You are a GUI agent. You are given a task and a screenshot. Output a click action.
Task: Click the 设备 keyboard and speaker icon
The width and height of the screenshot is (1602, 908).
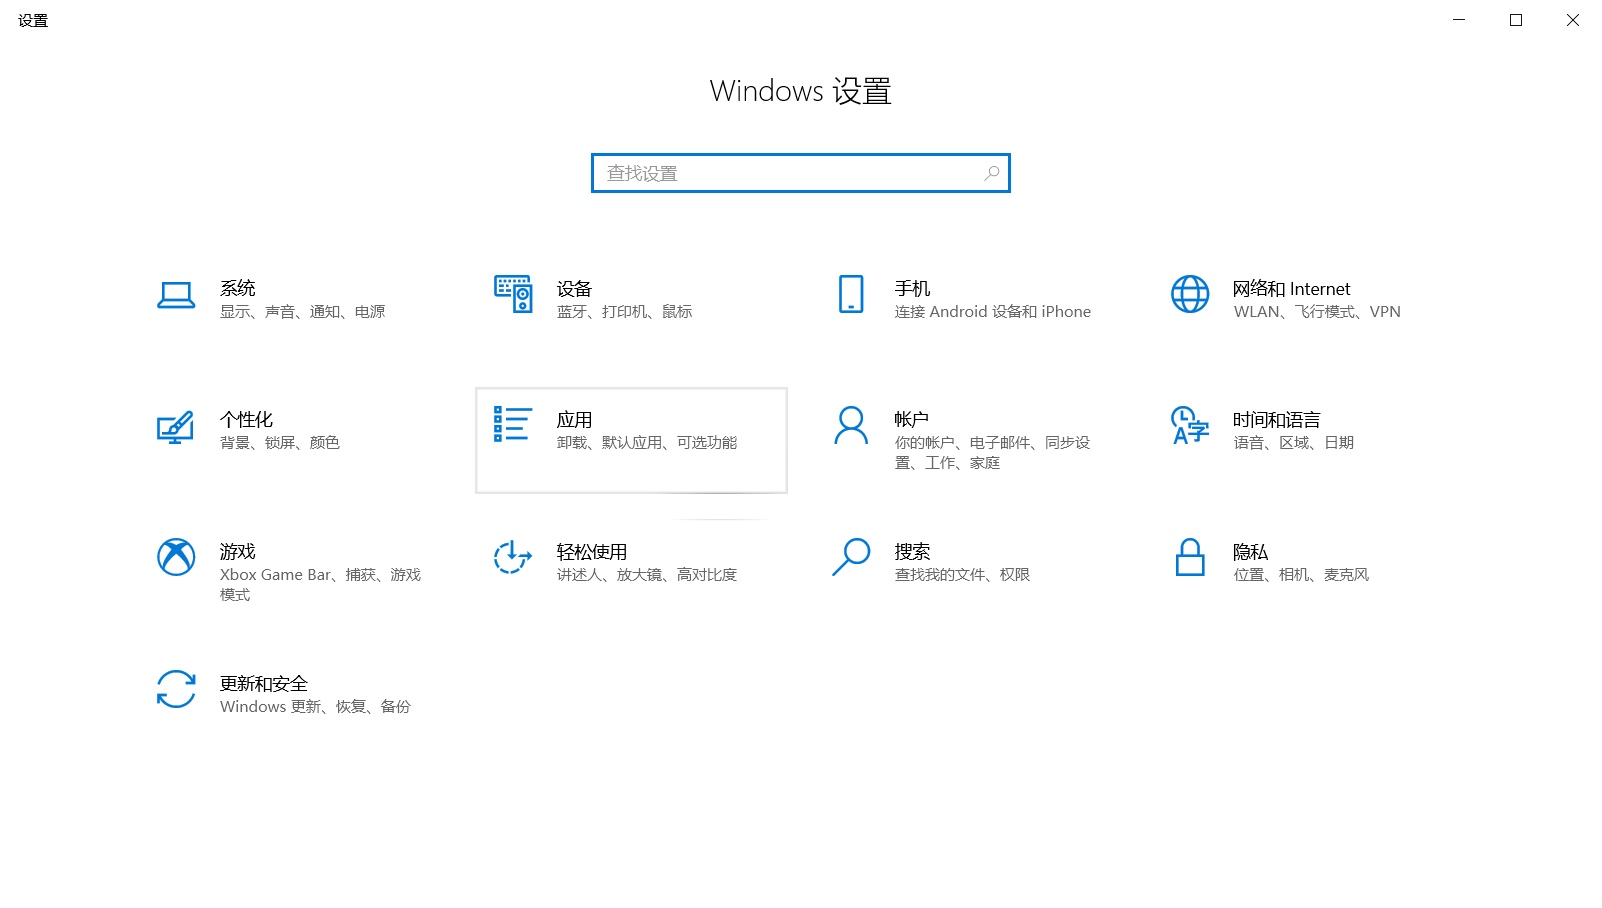coord(513,294)
